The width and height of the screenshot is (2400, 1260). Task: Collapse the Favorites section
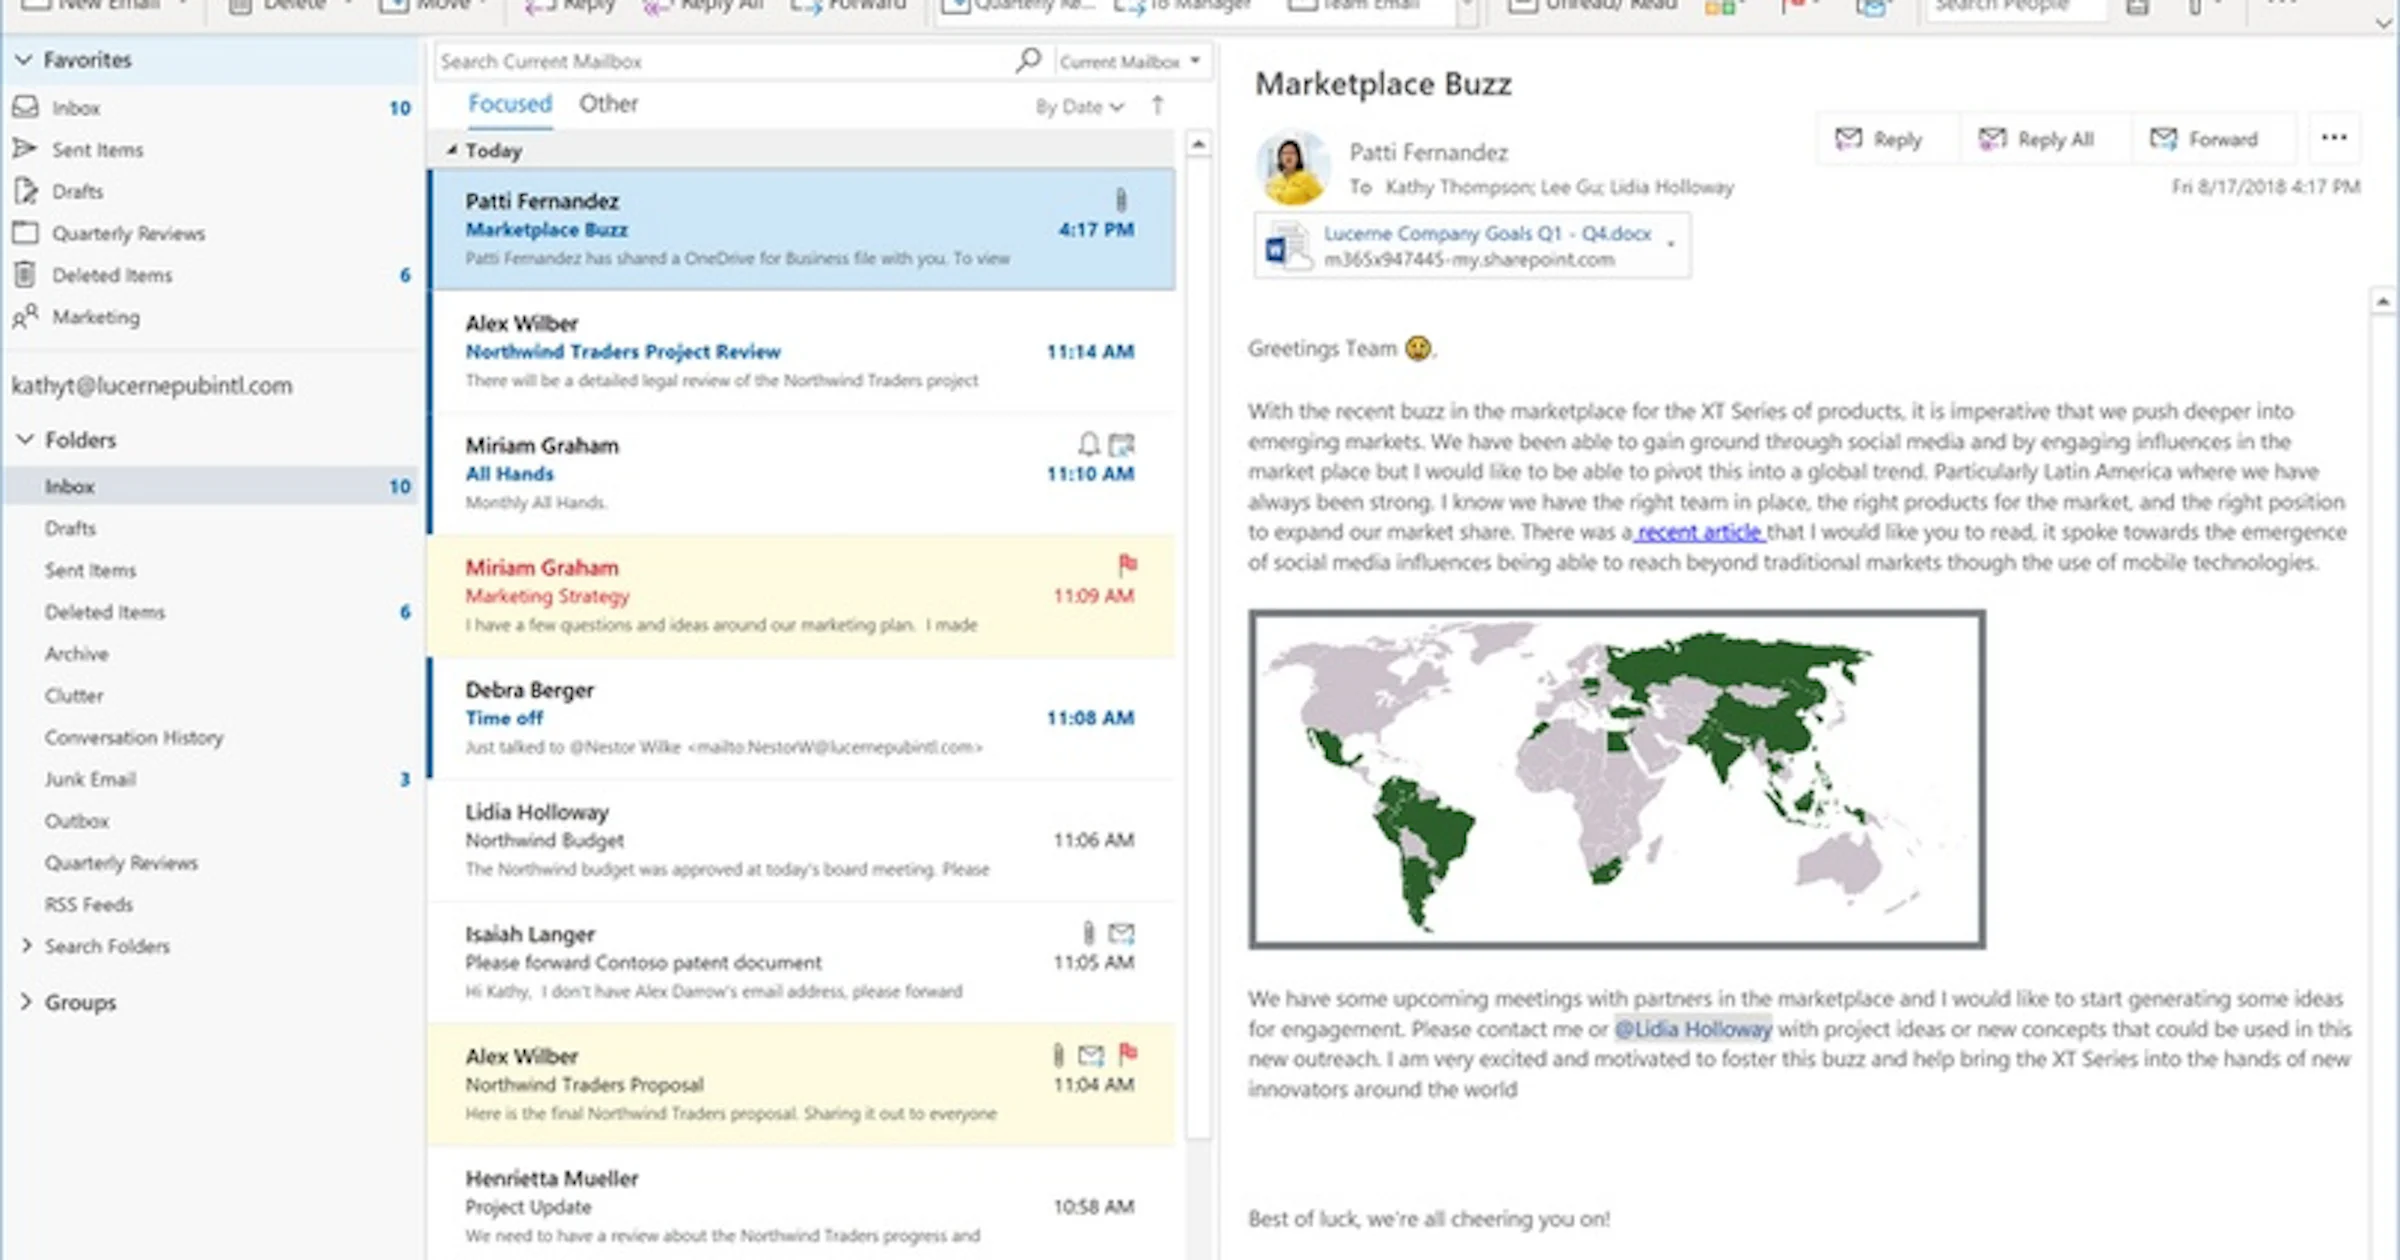tap(24, 59)
